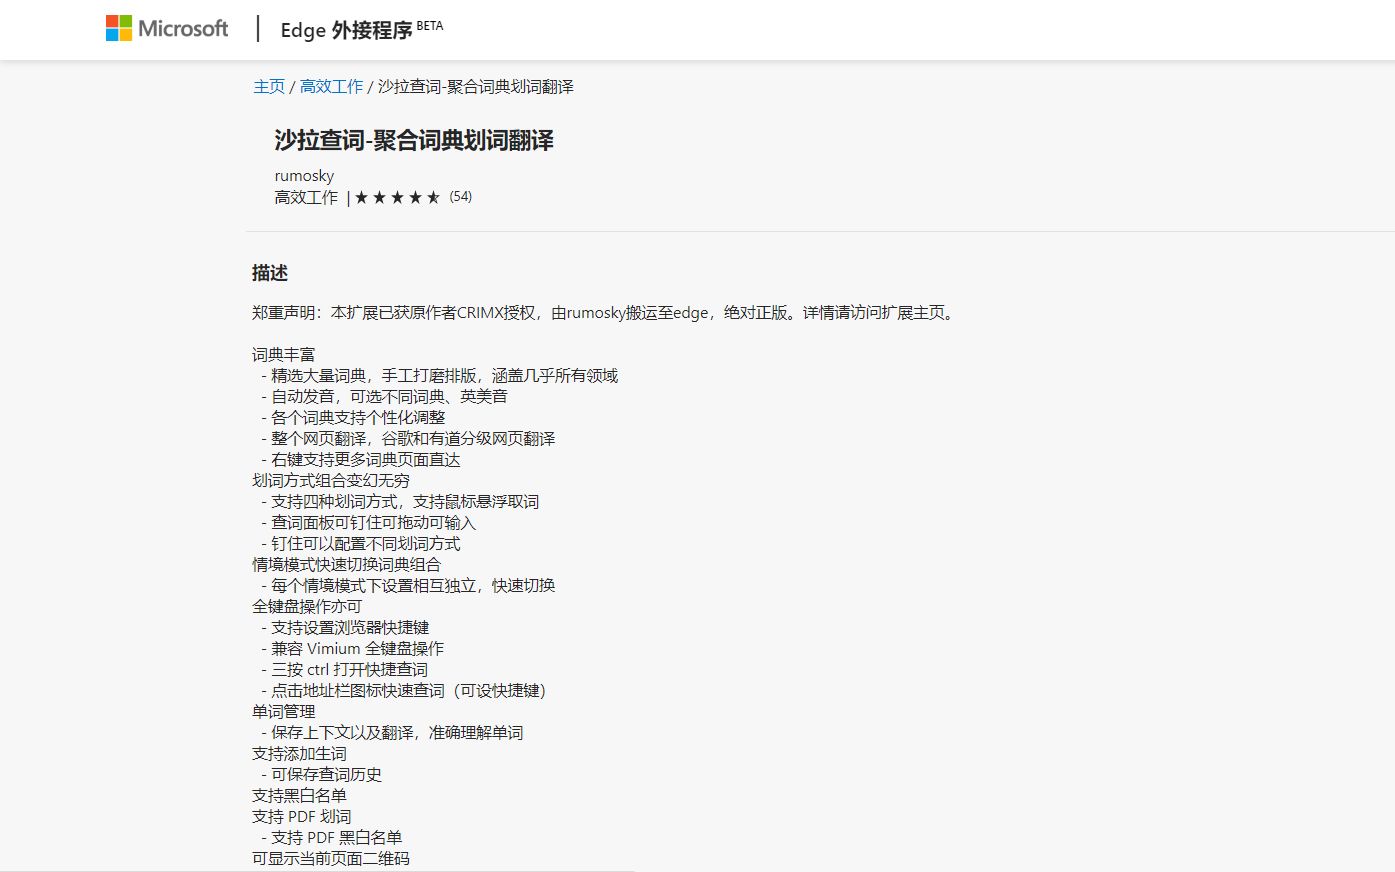This screenshot has height=872, width=1395.
Task: Click the Microsoft logo
Action: [167, 28]
